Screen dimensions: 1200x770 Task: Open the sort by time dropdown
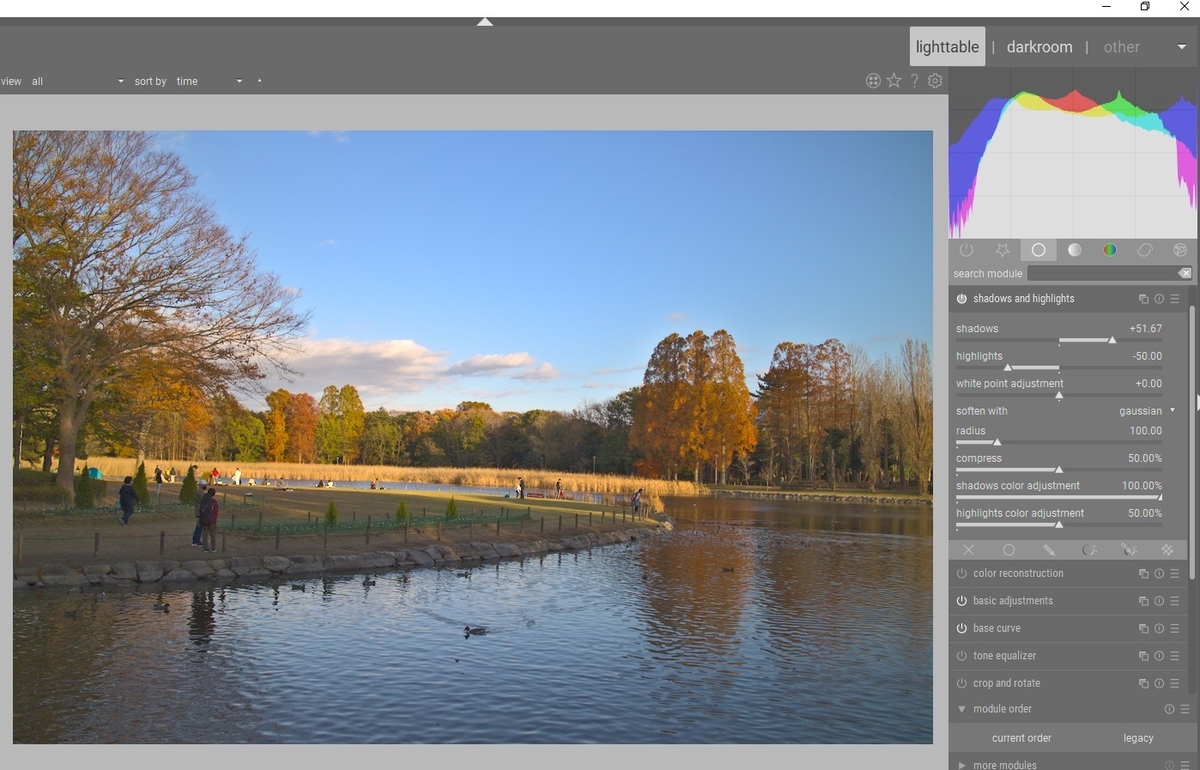(209, 82)
